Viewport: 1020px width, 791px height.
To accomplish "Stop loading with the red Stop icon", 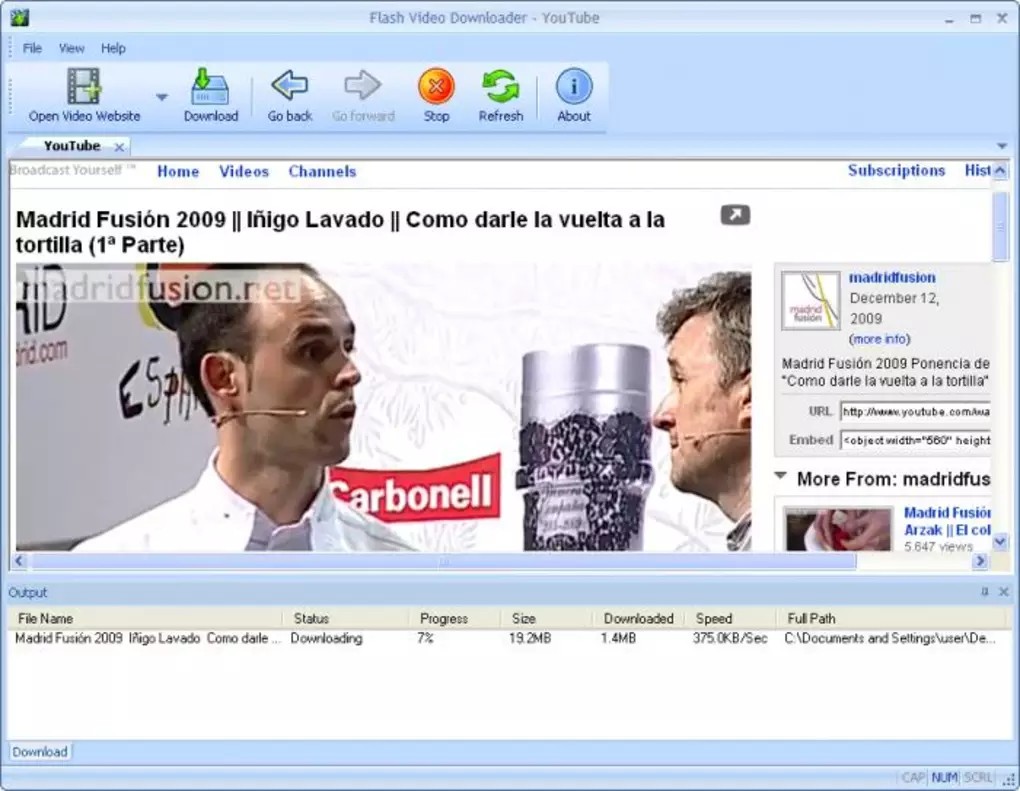I will (x=436, y=86).
